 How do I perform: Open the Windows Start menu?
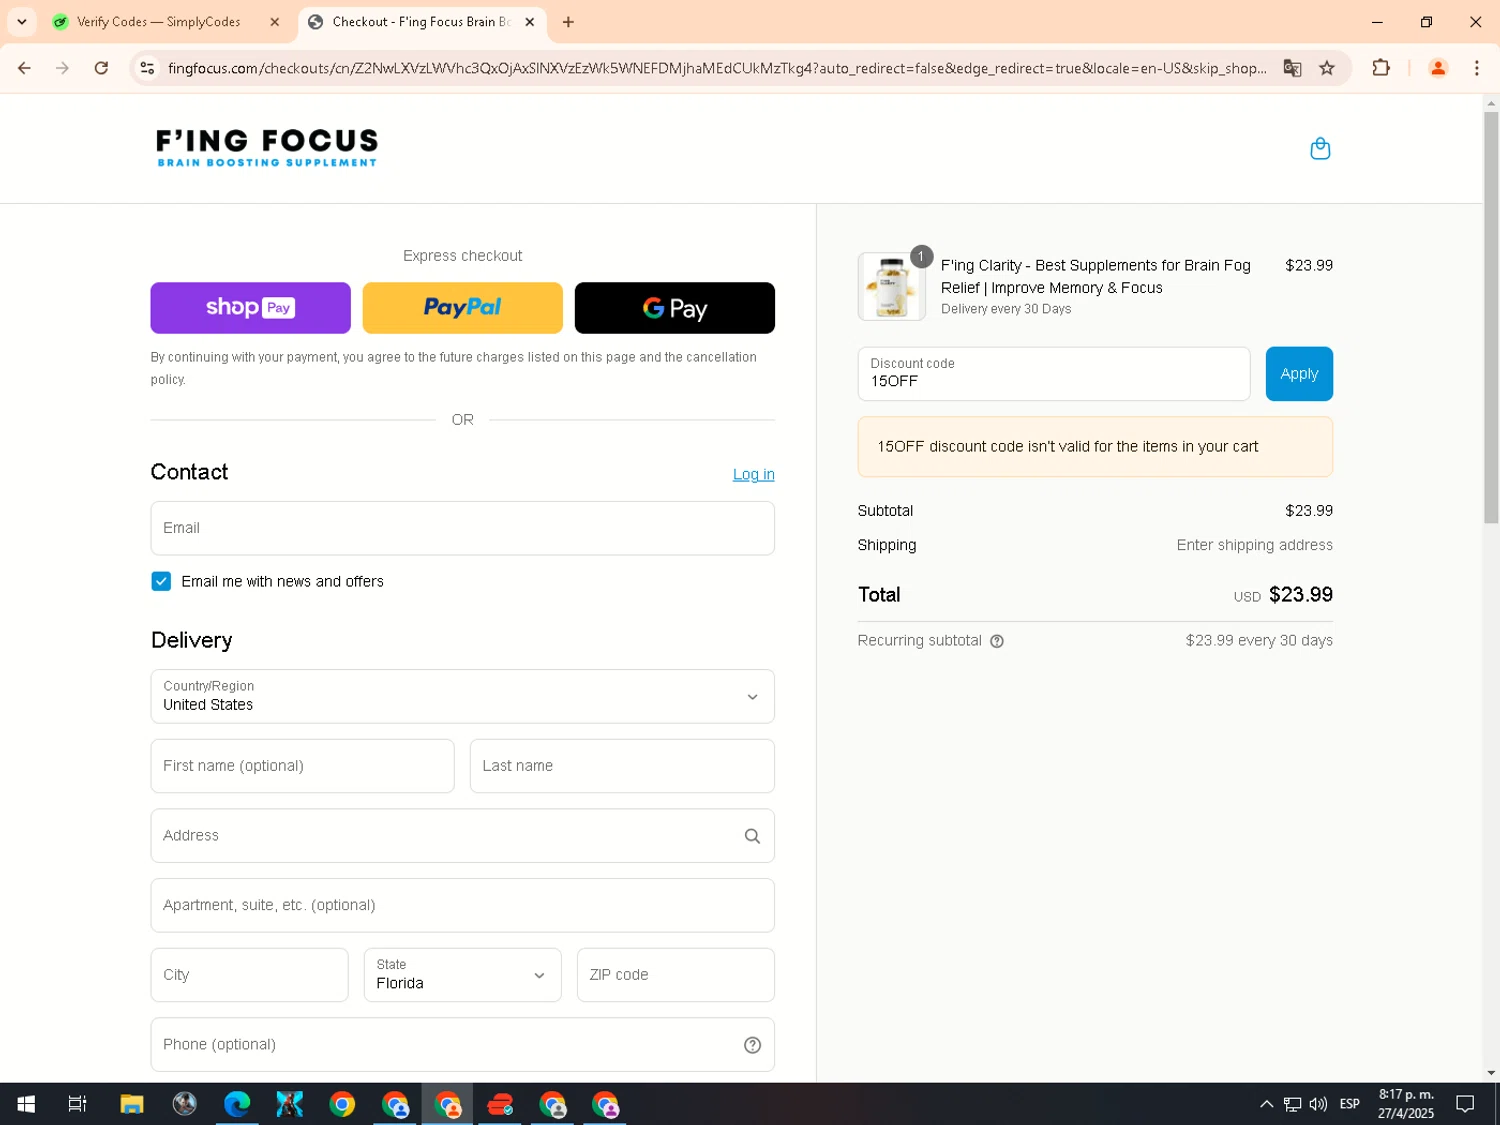(26, 1104)
